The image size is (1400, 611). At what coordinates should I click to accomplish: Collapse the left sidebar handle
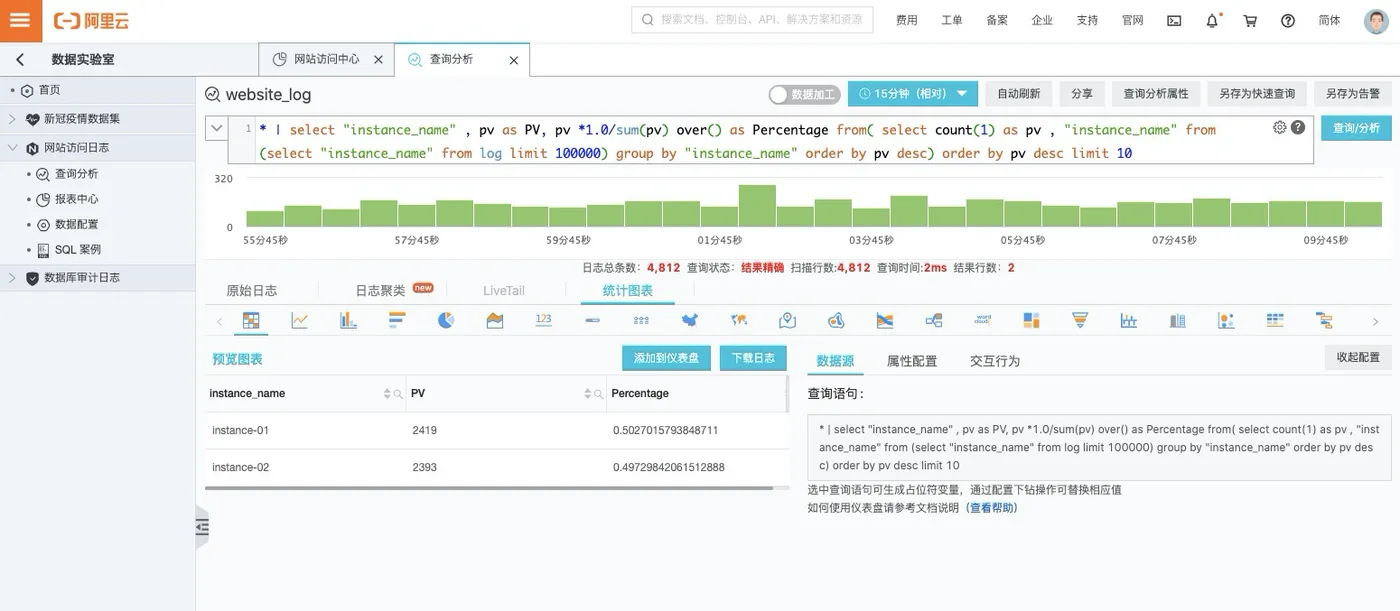(202, 527)
